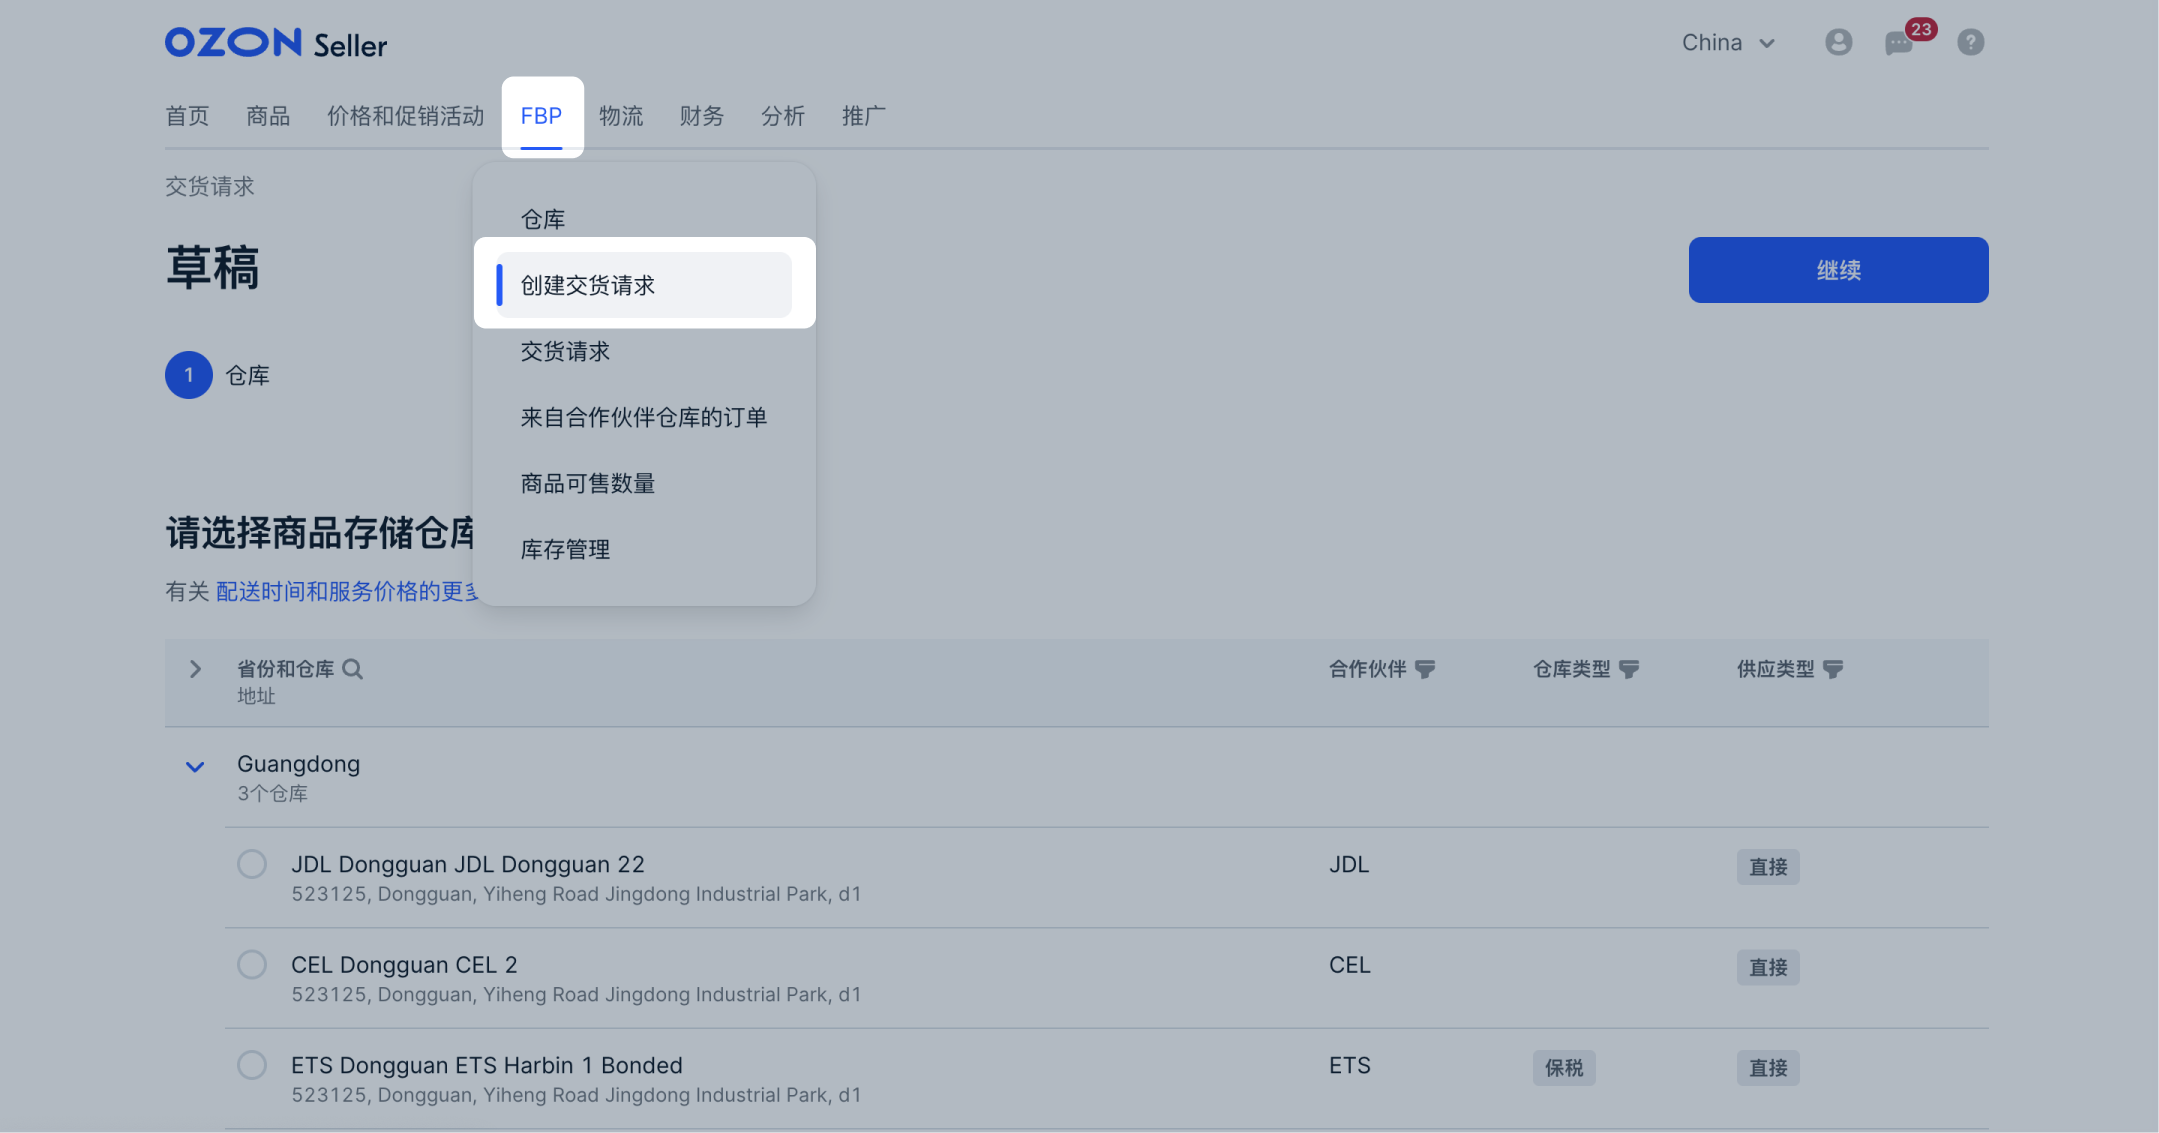Click 直接 tag on ETS row
Image resolution: width=2159 pixels, height=1133 pixels.
pyautogui.click(x=1768, y=1068)
